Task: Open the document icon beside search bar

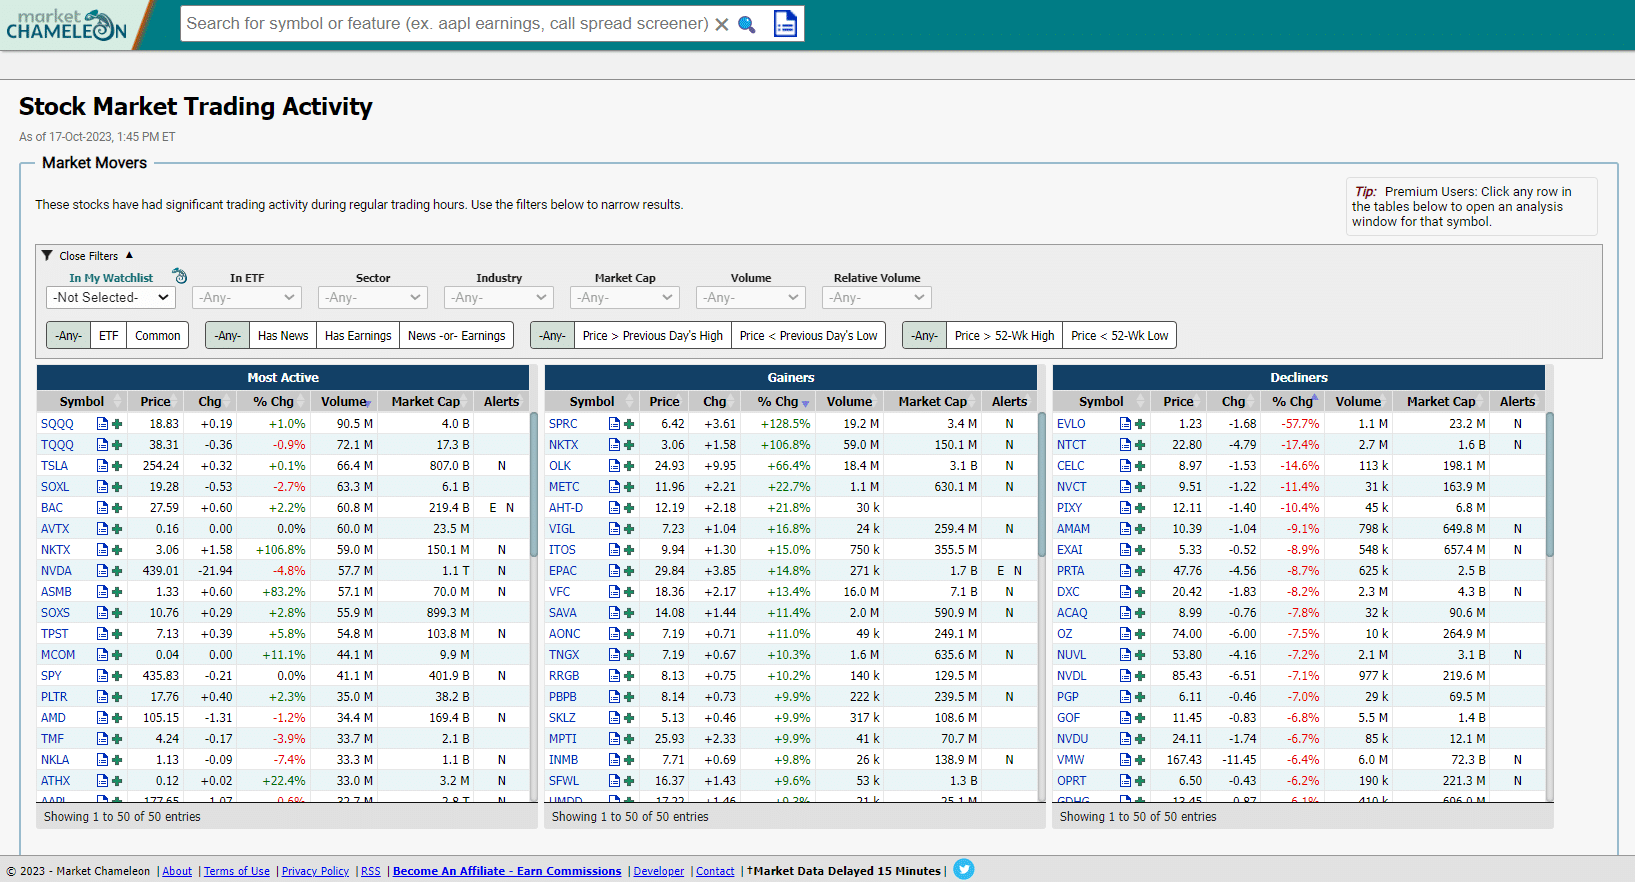Action: coord(786,23)
